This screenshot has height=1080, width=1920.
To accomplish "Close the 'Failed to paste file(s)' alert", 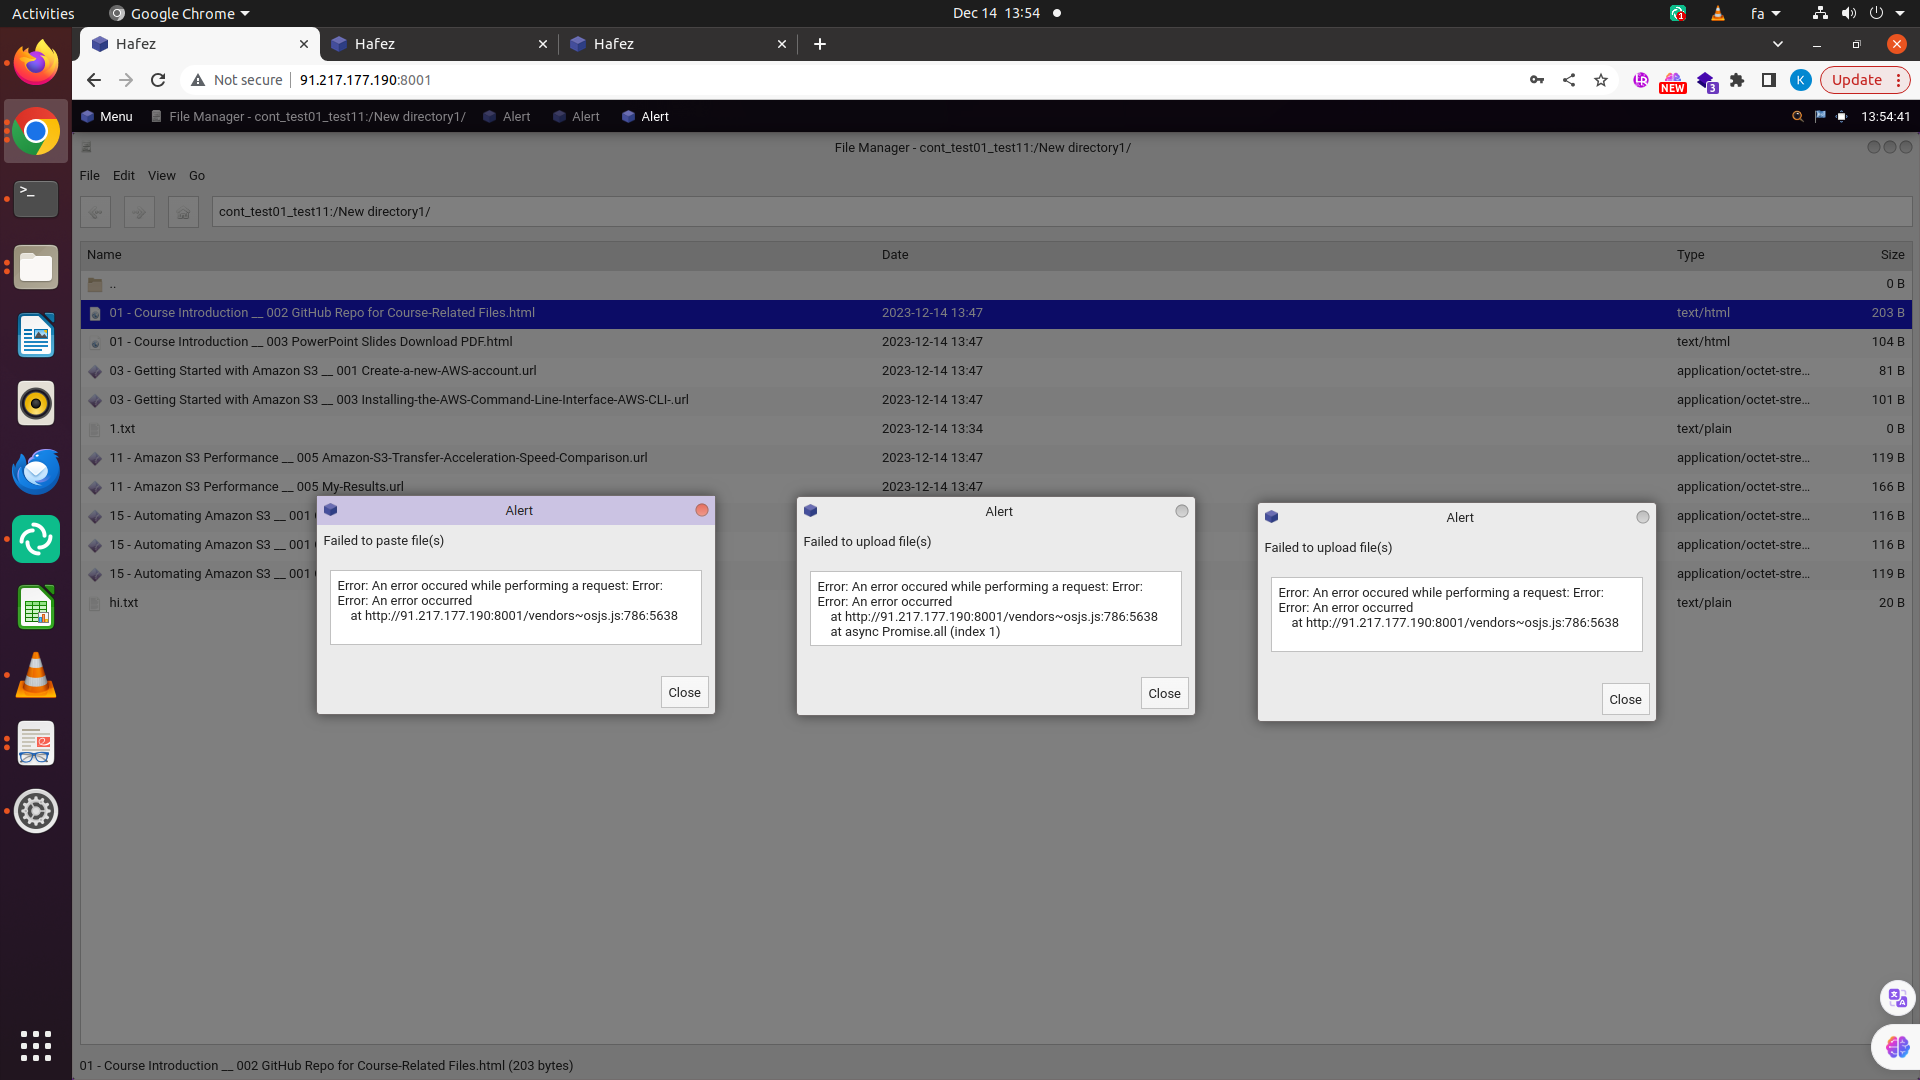I will (x=684, y=692).
